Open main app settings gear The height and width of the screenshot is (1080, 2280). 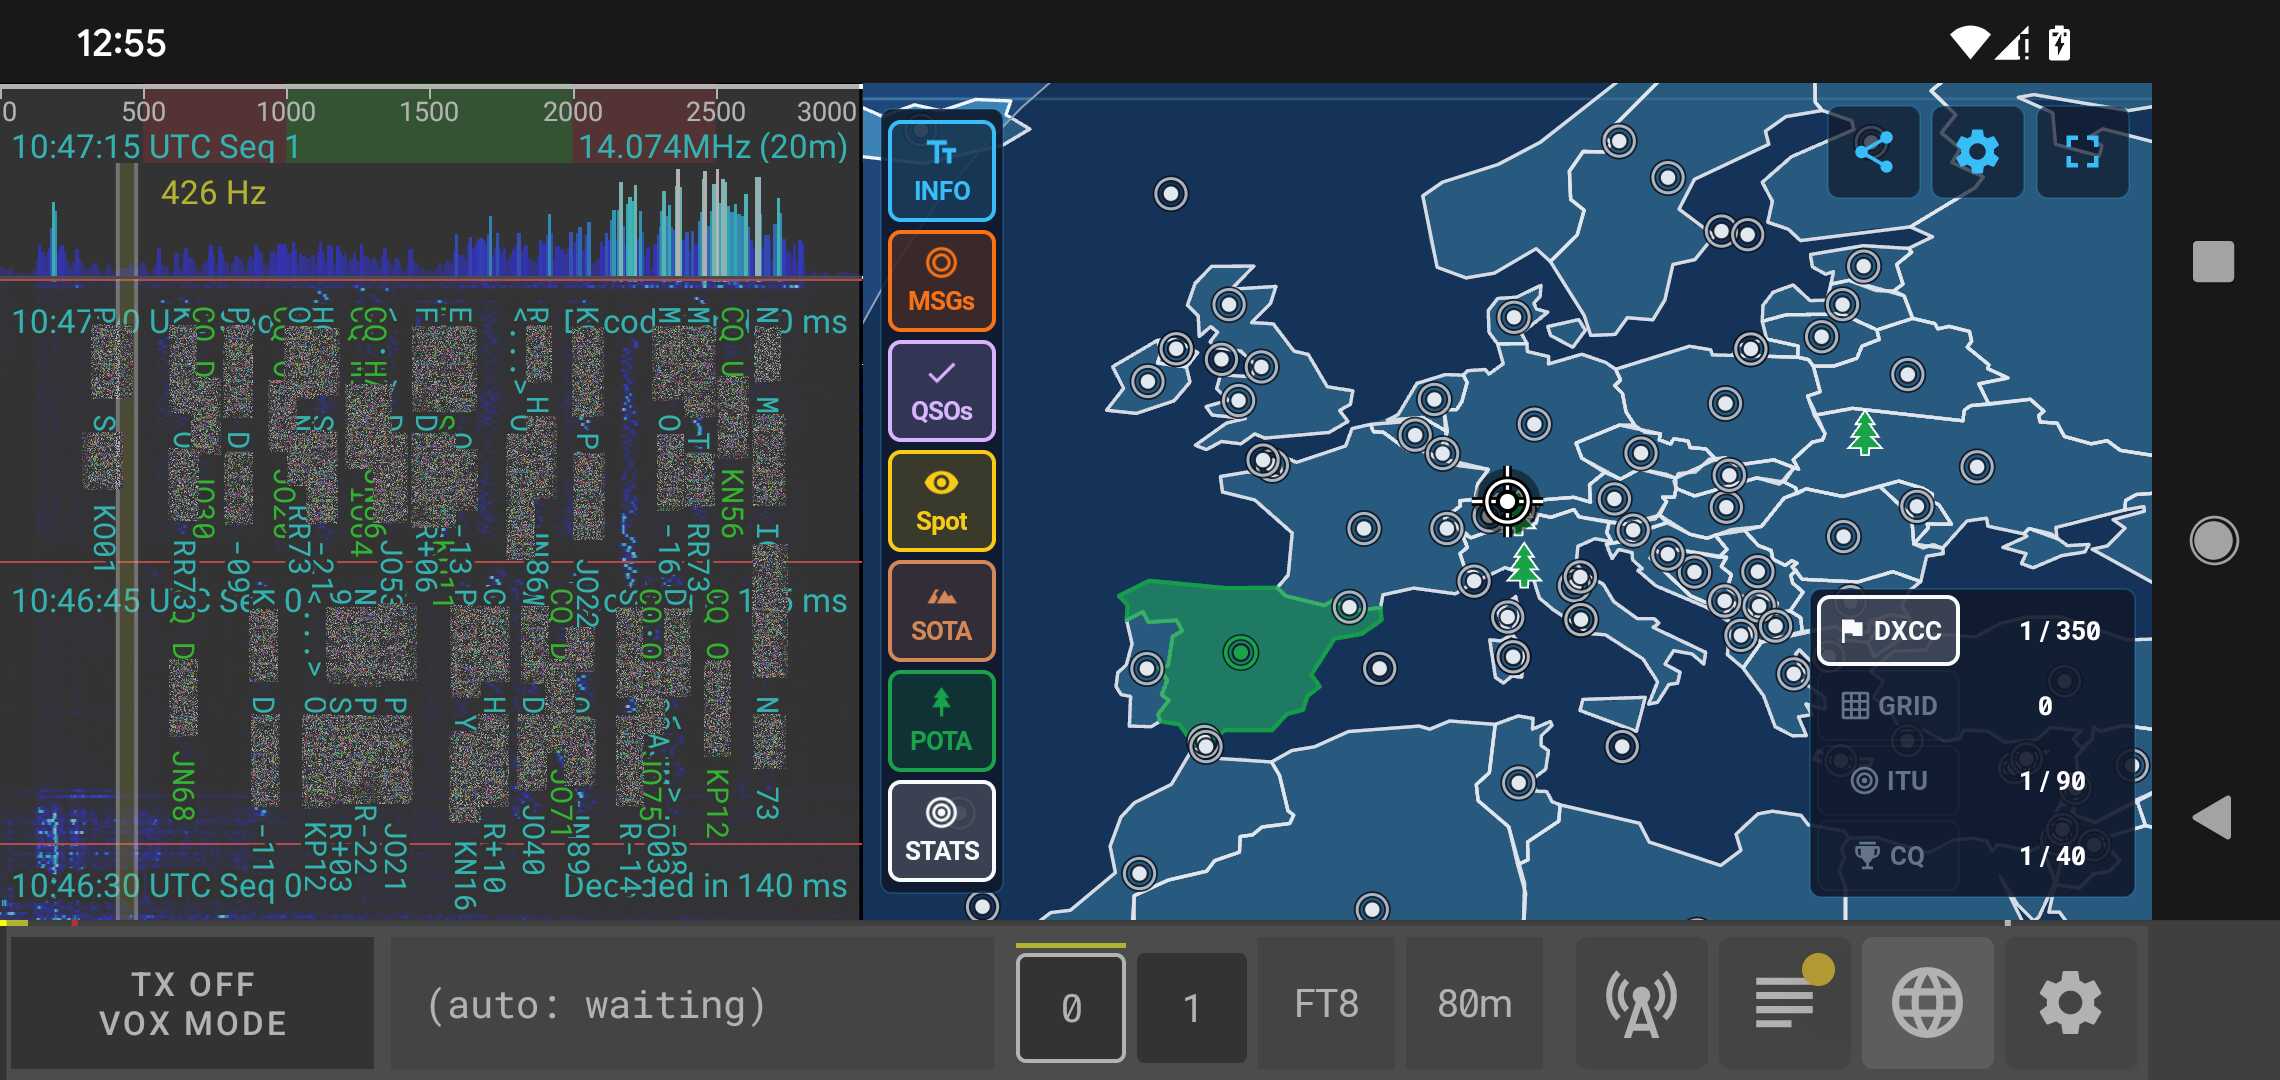point(2070,1004)
